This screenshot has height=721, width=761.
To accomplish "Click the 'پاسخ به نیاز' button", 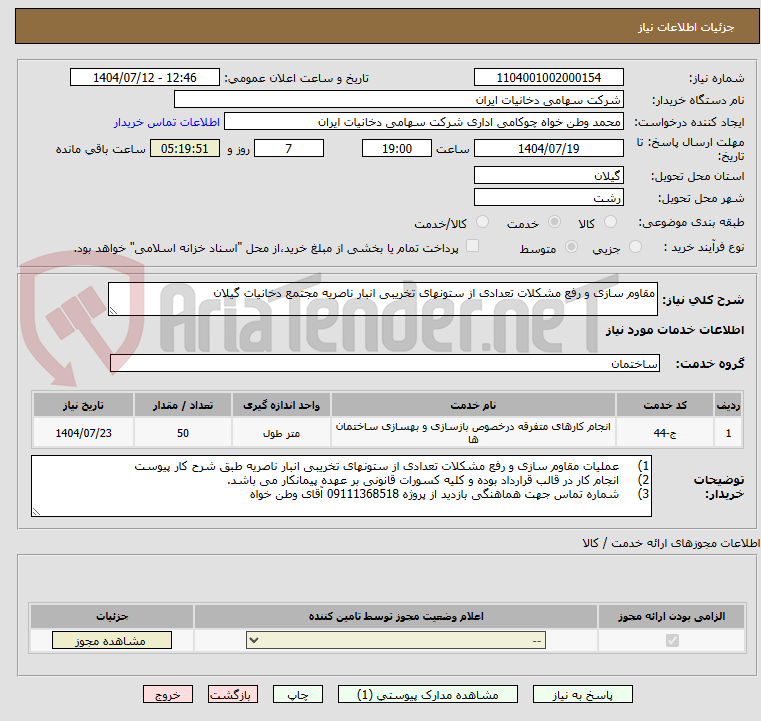I will tap(582, 694).
